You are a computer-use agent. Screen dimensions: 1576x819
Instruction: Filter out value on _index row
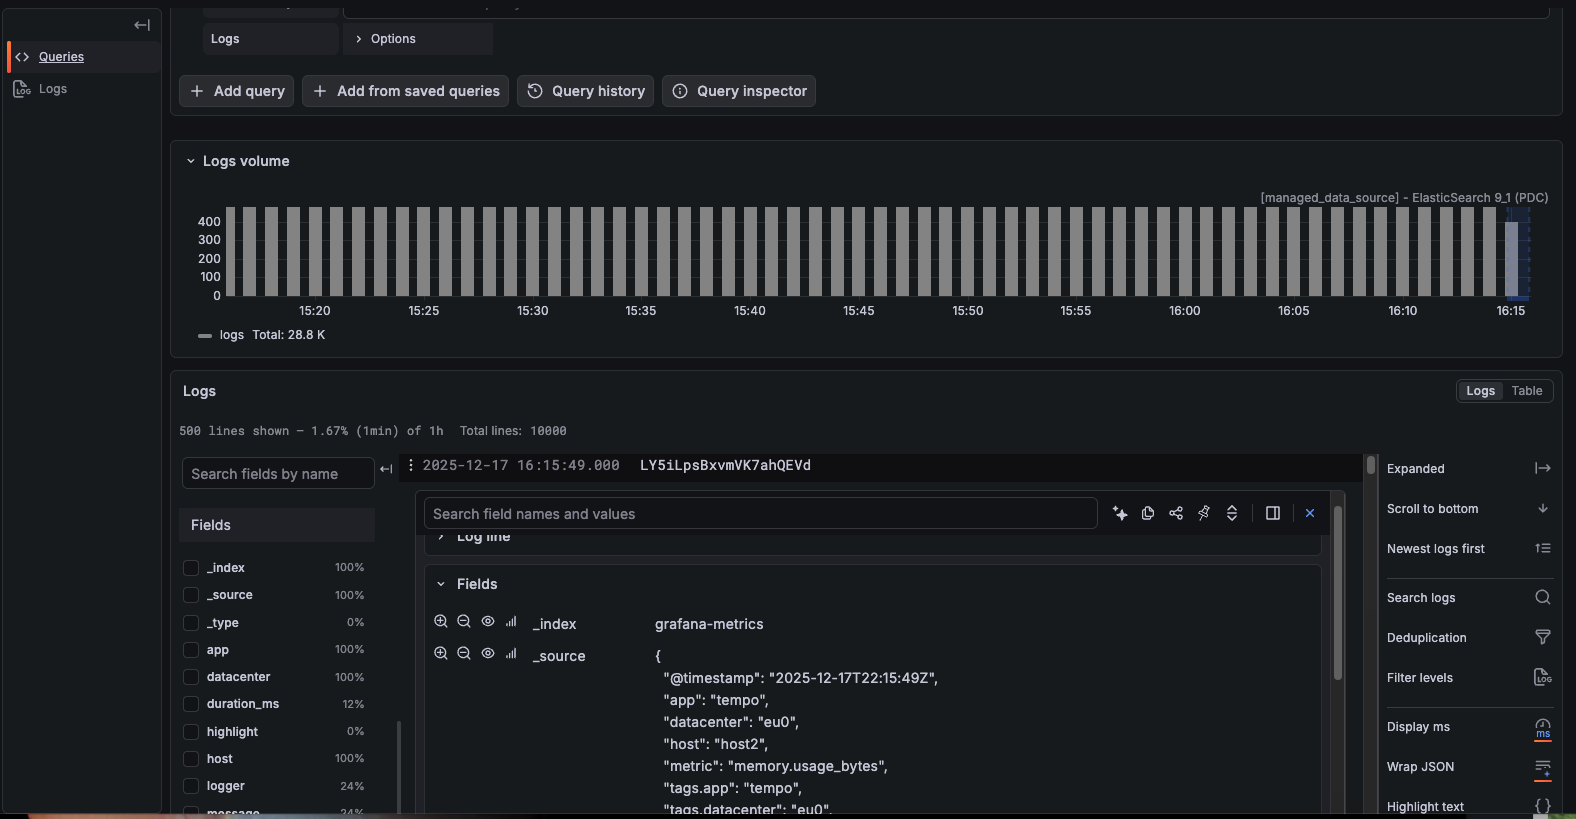point(464,621)
